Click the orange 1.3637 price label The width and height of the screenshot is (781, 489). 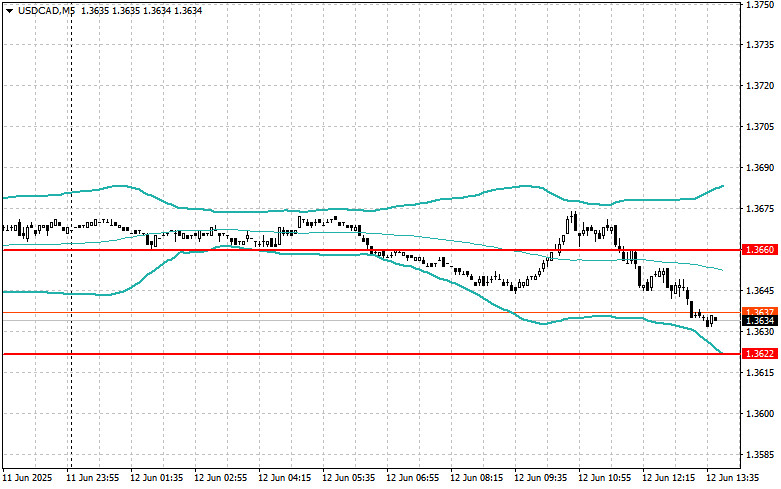click(760, 312)
